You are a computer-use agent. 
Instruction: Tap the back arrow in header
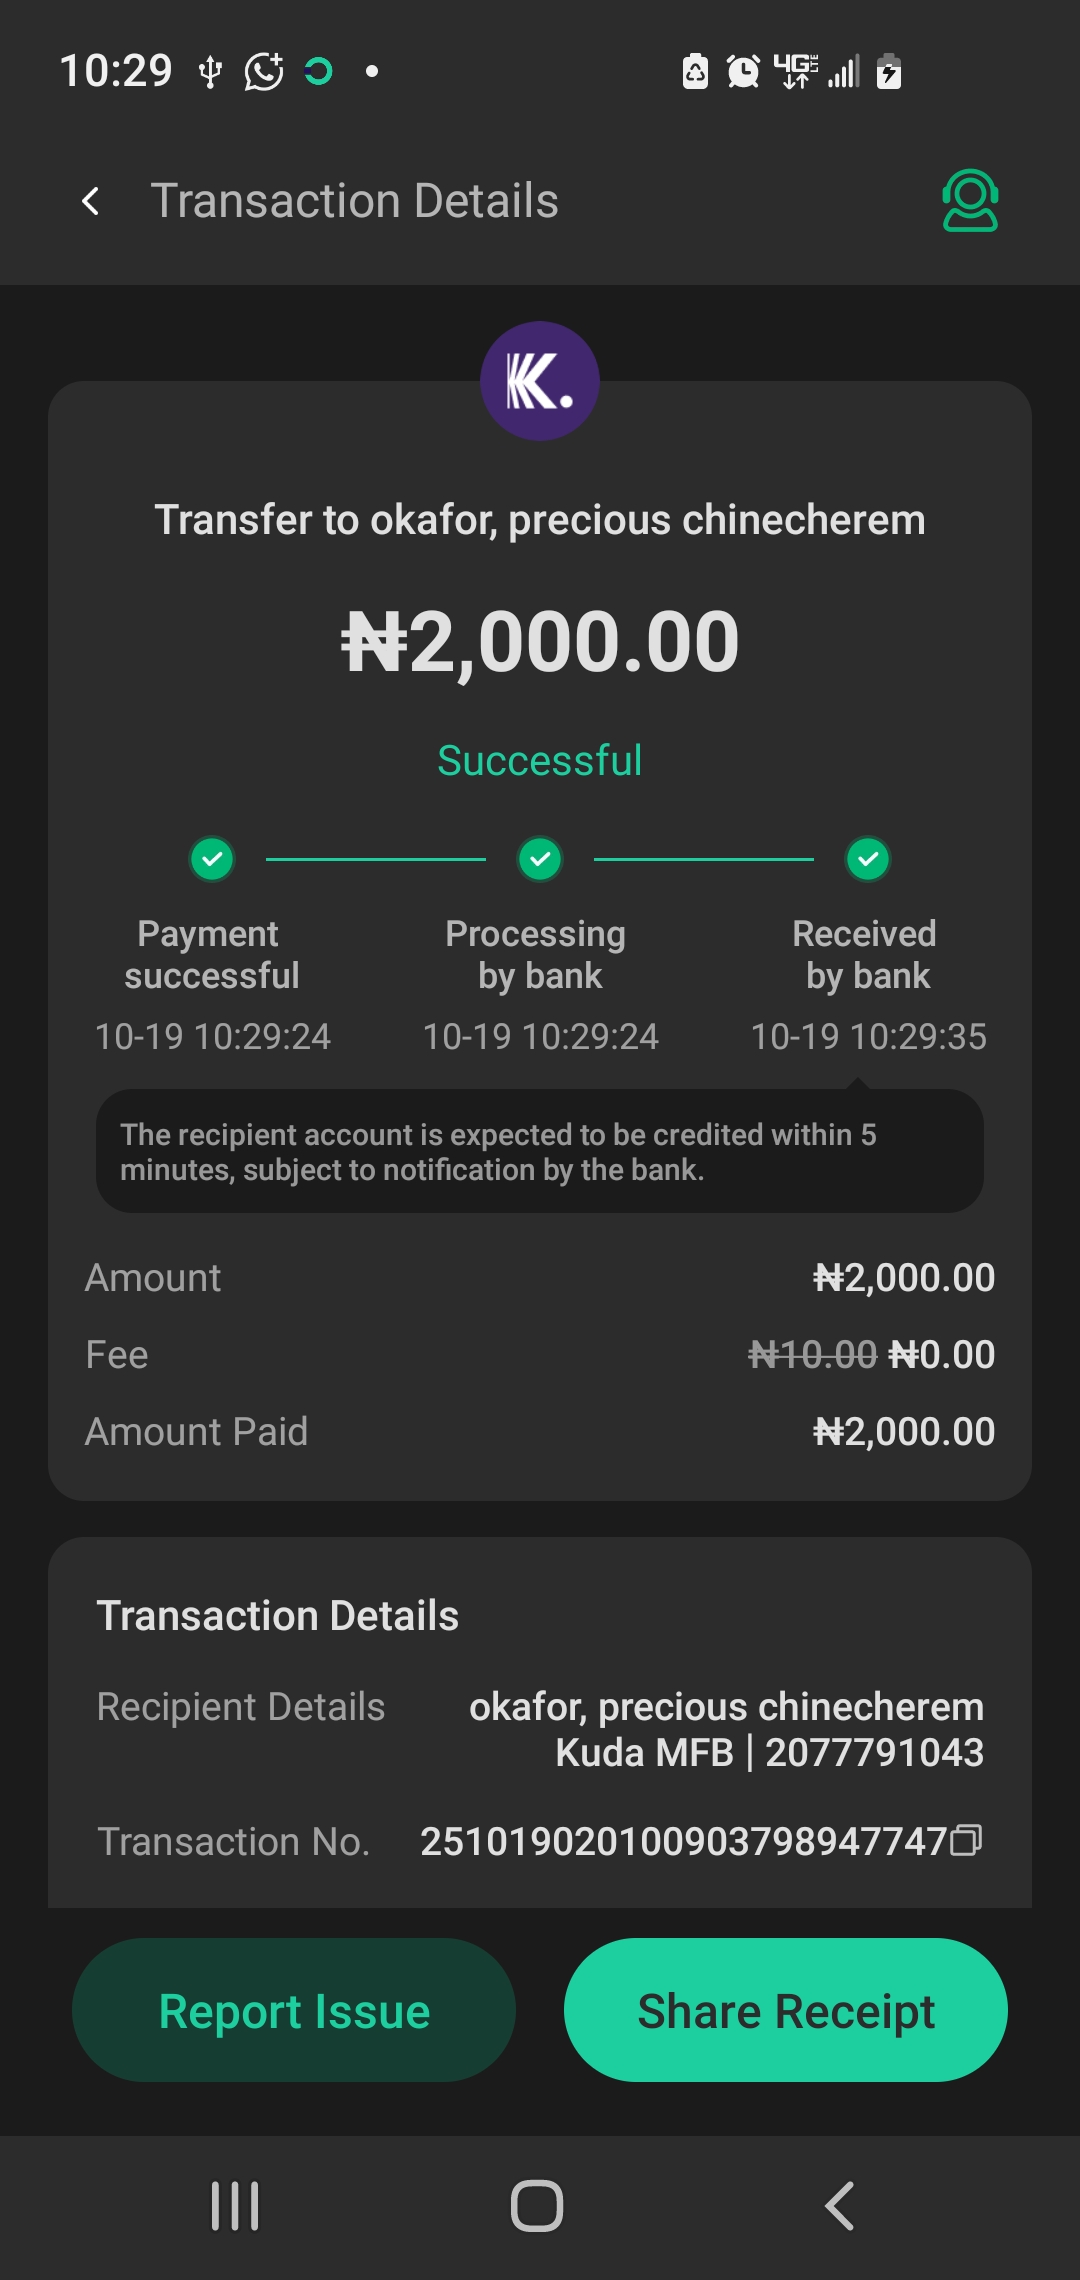click(91, 201)
